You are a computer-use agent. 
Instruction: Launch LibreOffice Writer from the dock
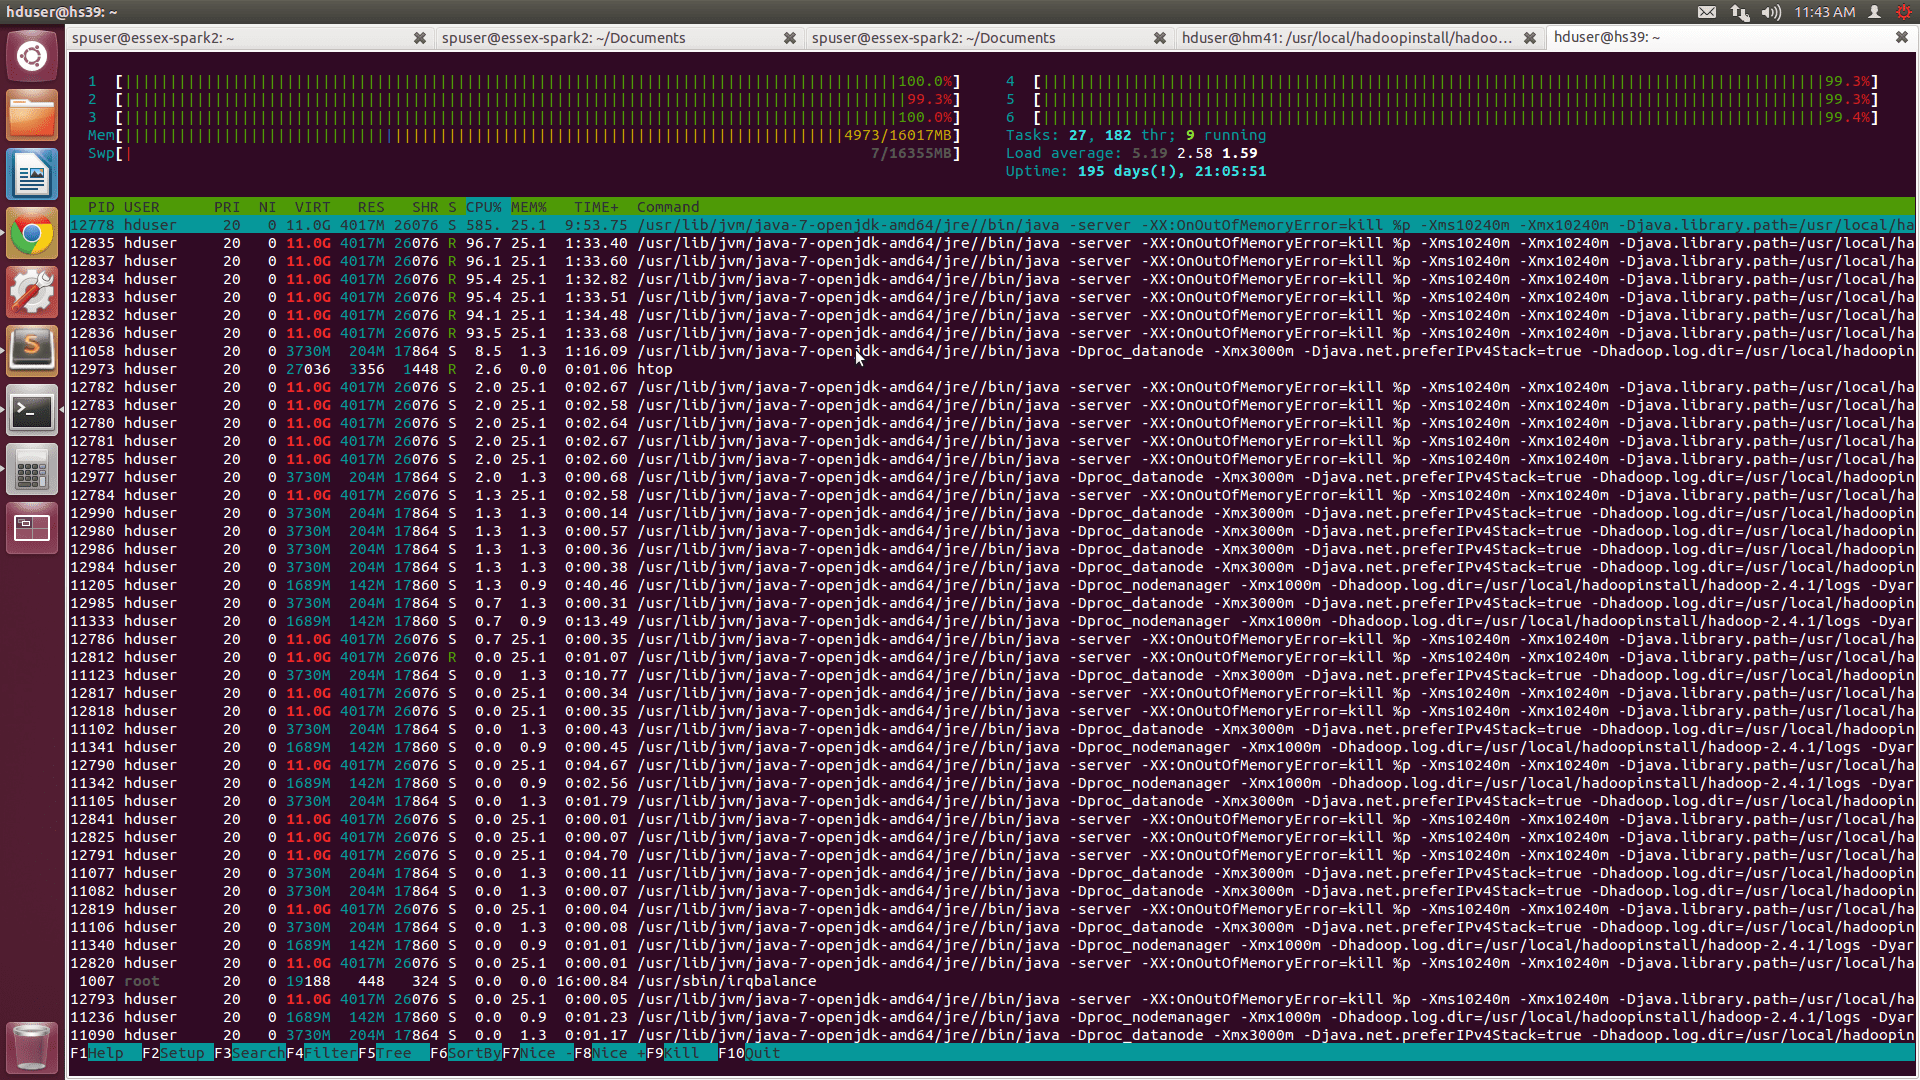(x=32, y=174)
